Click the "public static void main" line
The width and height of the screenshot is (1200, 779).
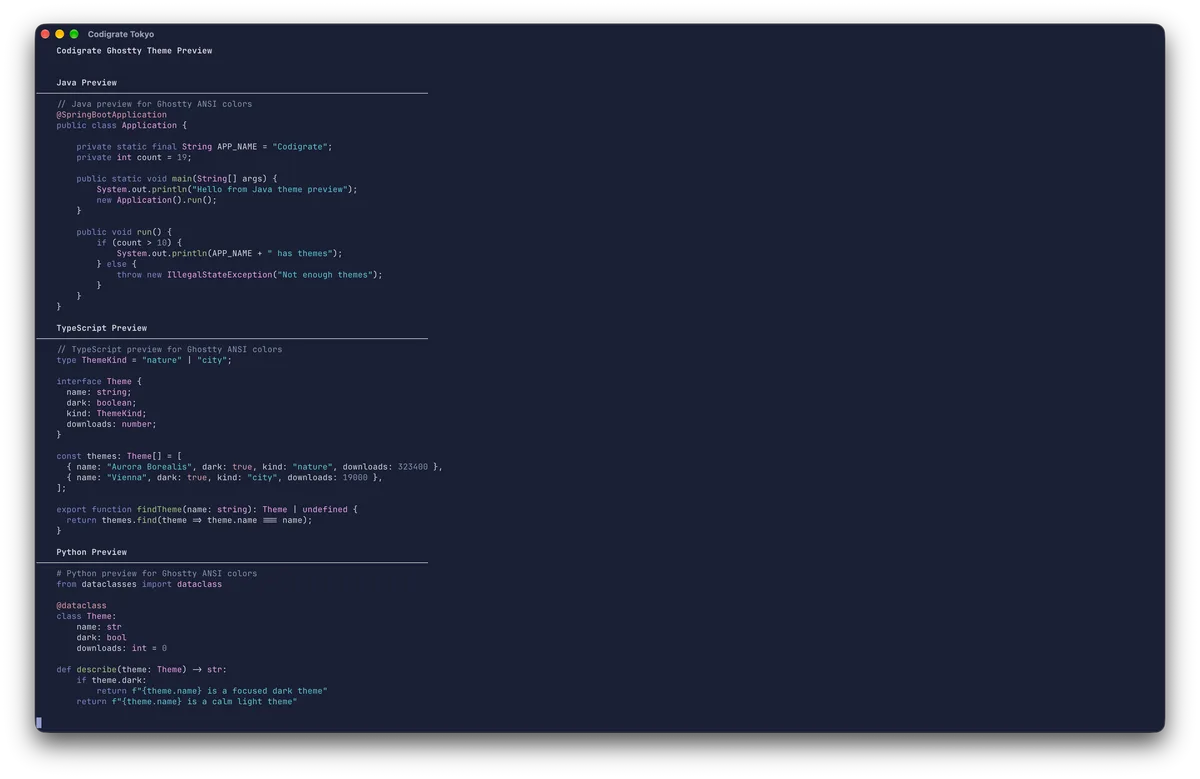(177, 179)
